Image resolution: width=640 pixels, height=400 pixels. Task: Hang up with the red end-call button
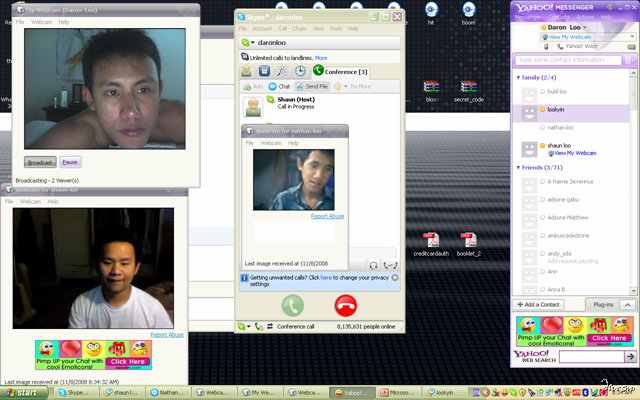click(346, 306)
